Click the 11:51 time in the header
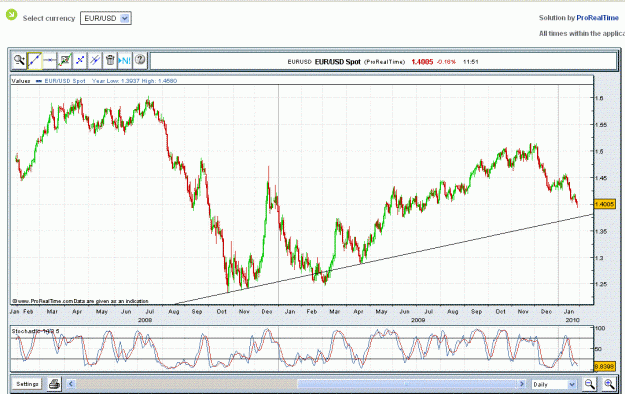The image size is (625, 394). [x=471, y=62]
